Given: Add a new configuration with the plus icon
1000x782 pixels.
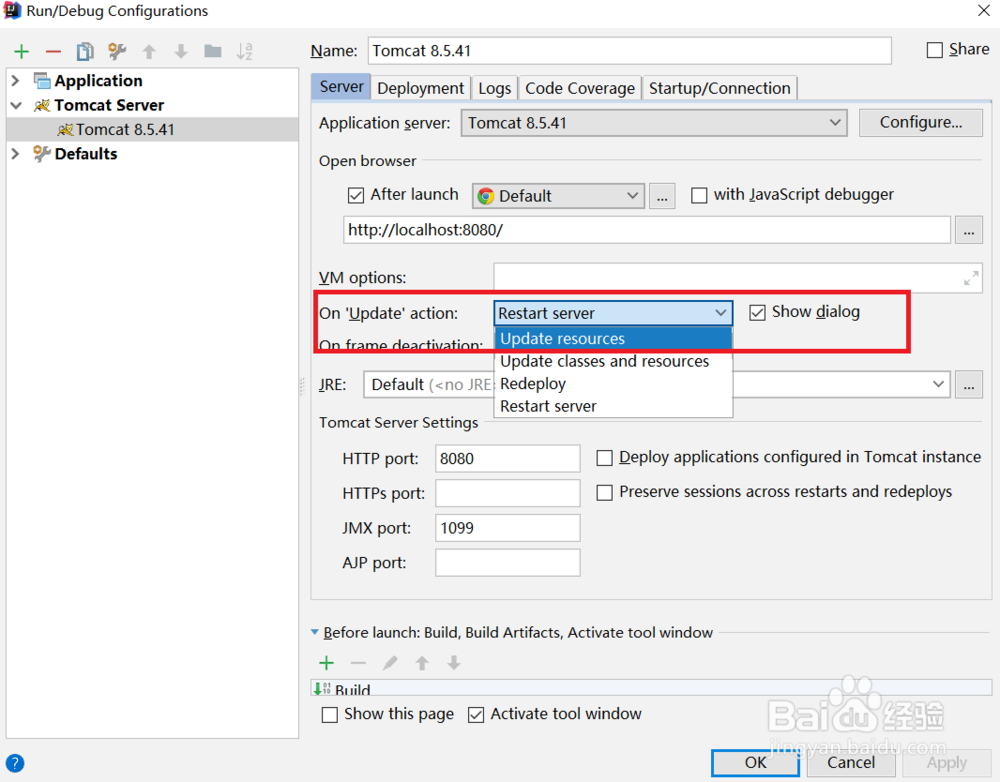Looking at the screenshot, I should click(22, 52).
